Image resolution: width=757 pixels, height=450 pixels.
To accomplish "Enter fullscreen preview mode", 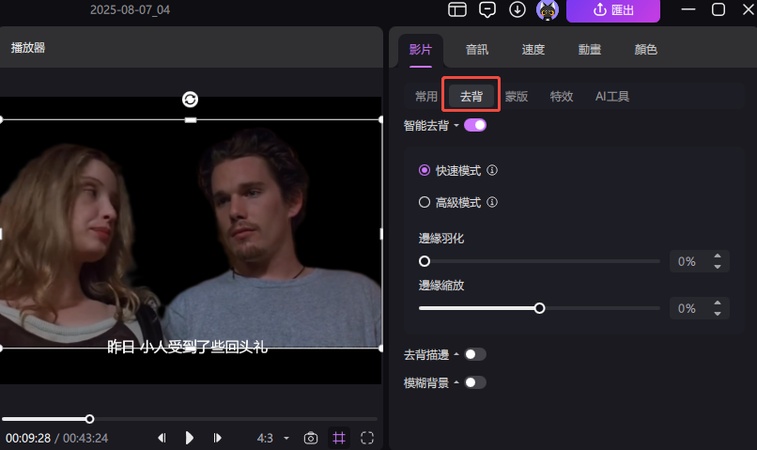I will (x=367, y=438).
